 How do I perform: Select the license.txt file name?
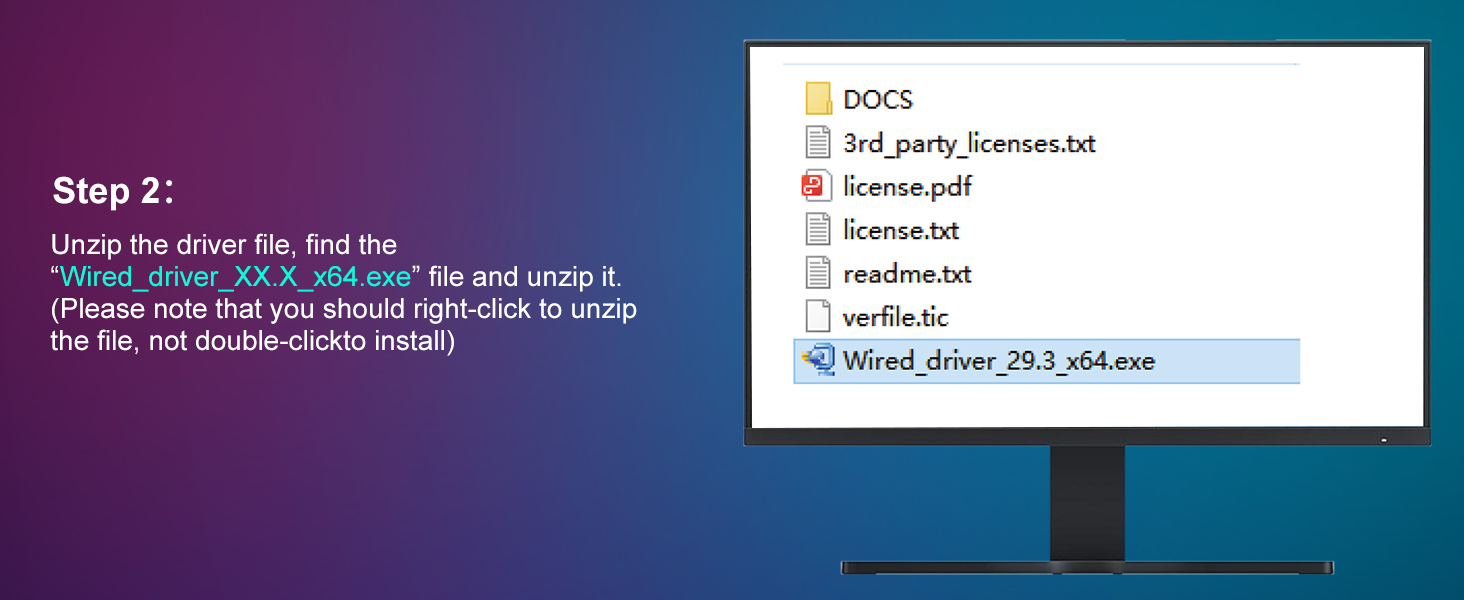[901, 230]
